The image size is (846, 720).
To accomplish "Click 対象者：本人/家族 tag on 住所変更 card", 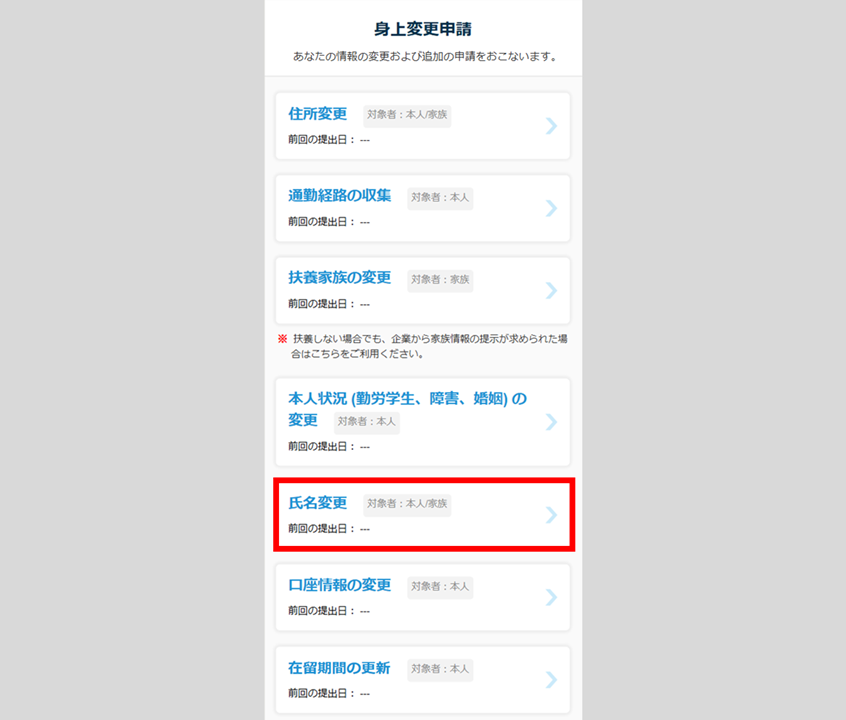I will [407, 115].
